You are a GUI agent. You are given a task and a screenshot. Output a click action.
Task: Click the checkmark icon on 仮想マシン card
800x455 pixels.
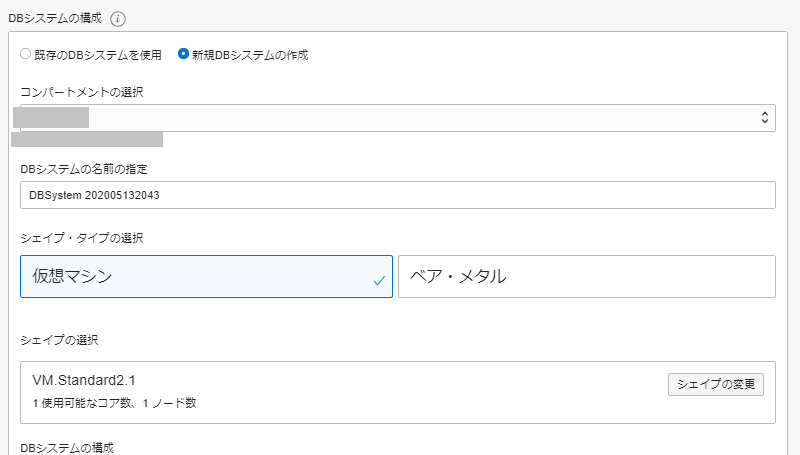[x=379, y=281]
